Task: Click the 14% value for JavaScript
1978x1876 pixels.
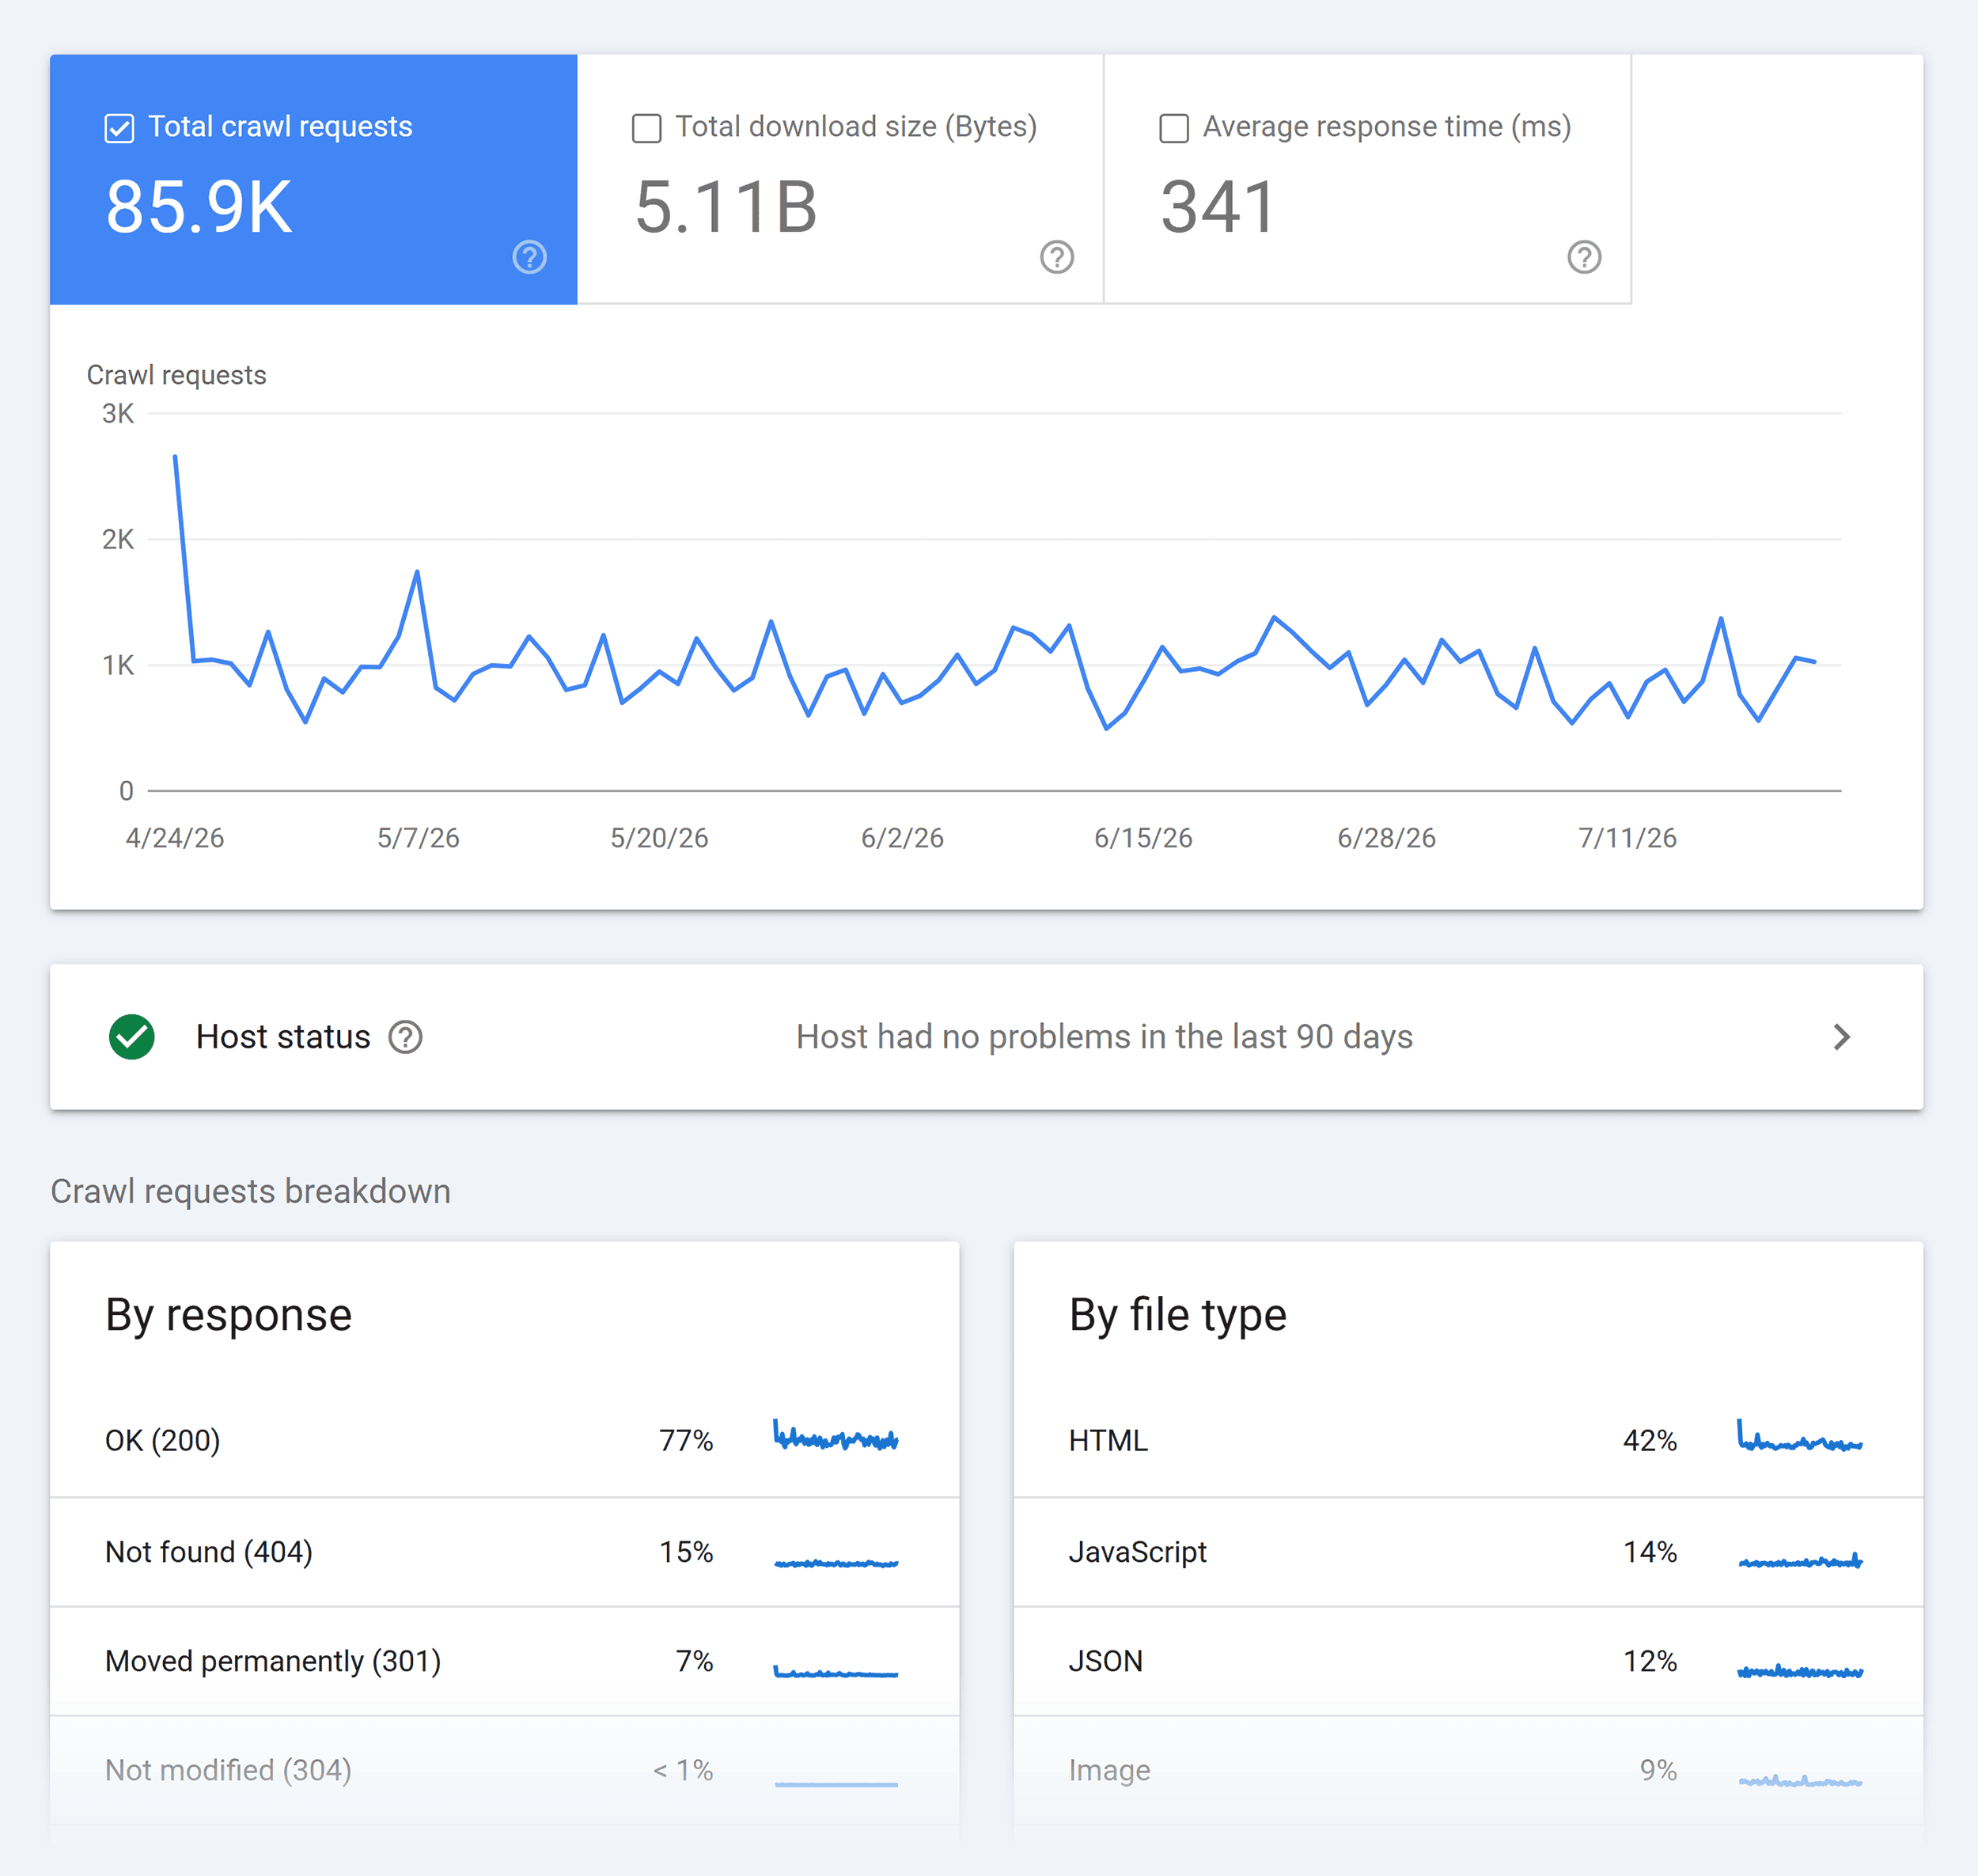Action: click(1650, 1552)
